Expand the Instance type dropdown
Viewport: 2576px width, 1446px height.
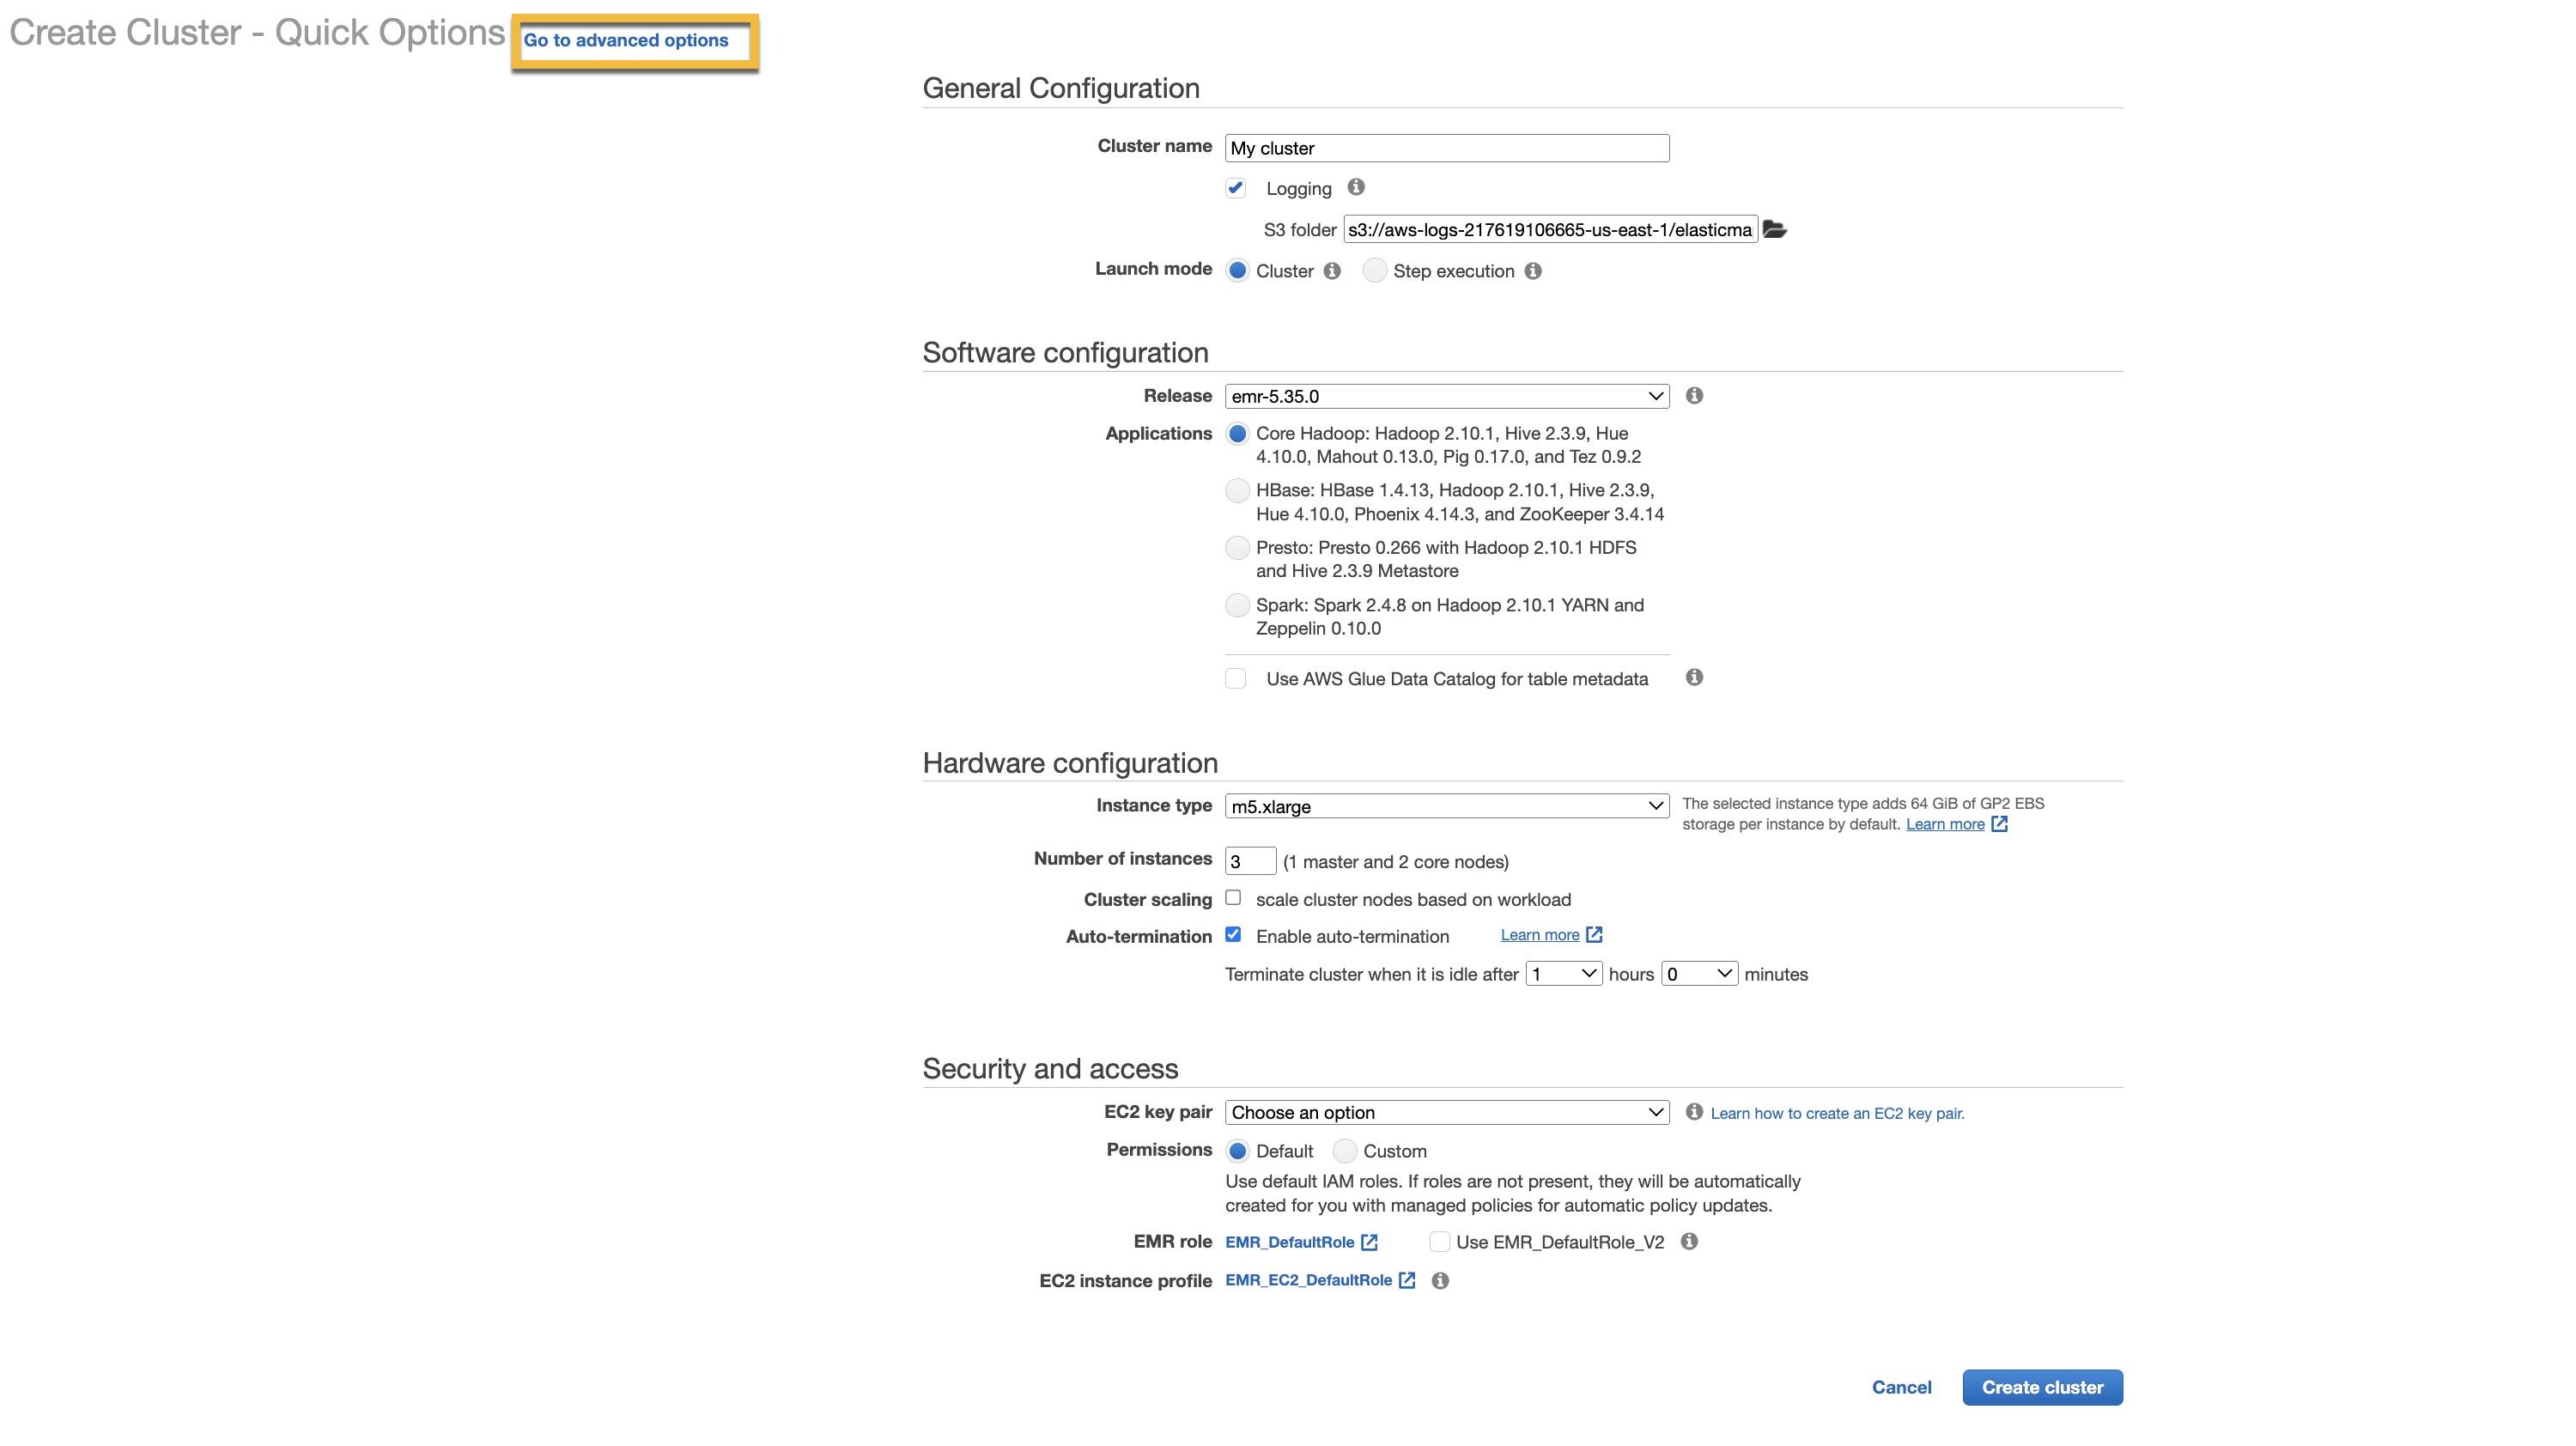[x=1650, y=805]
